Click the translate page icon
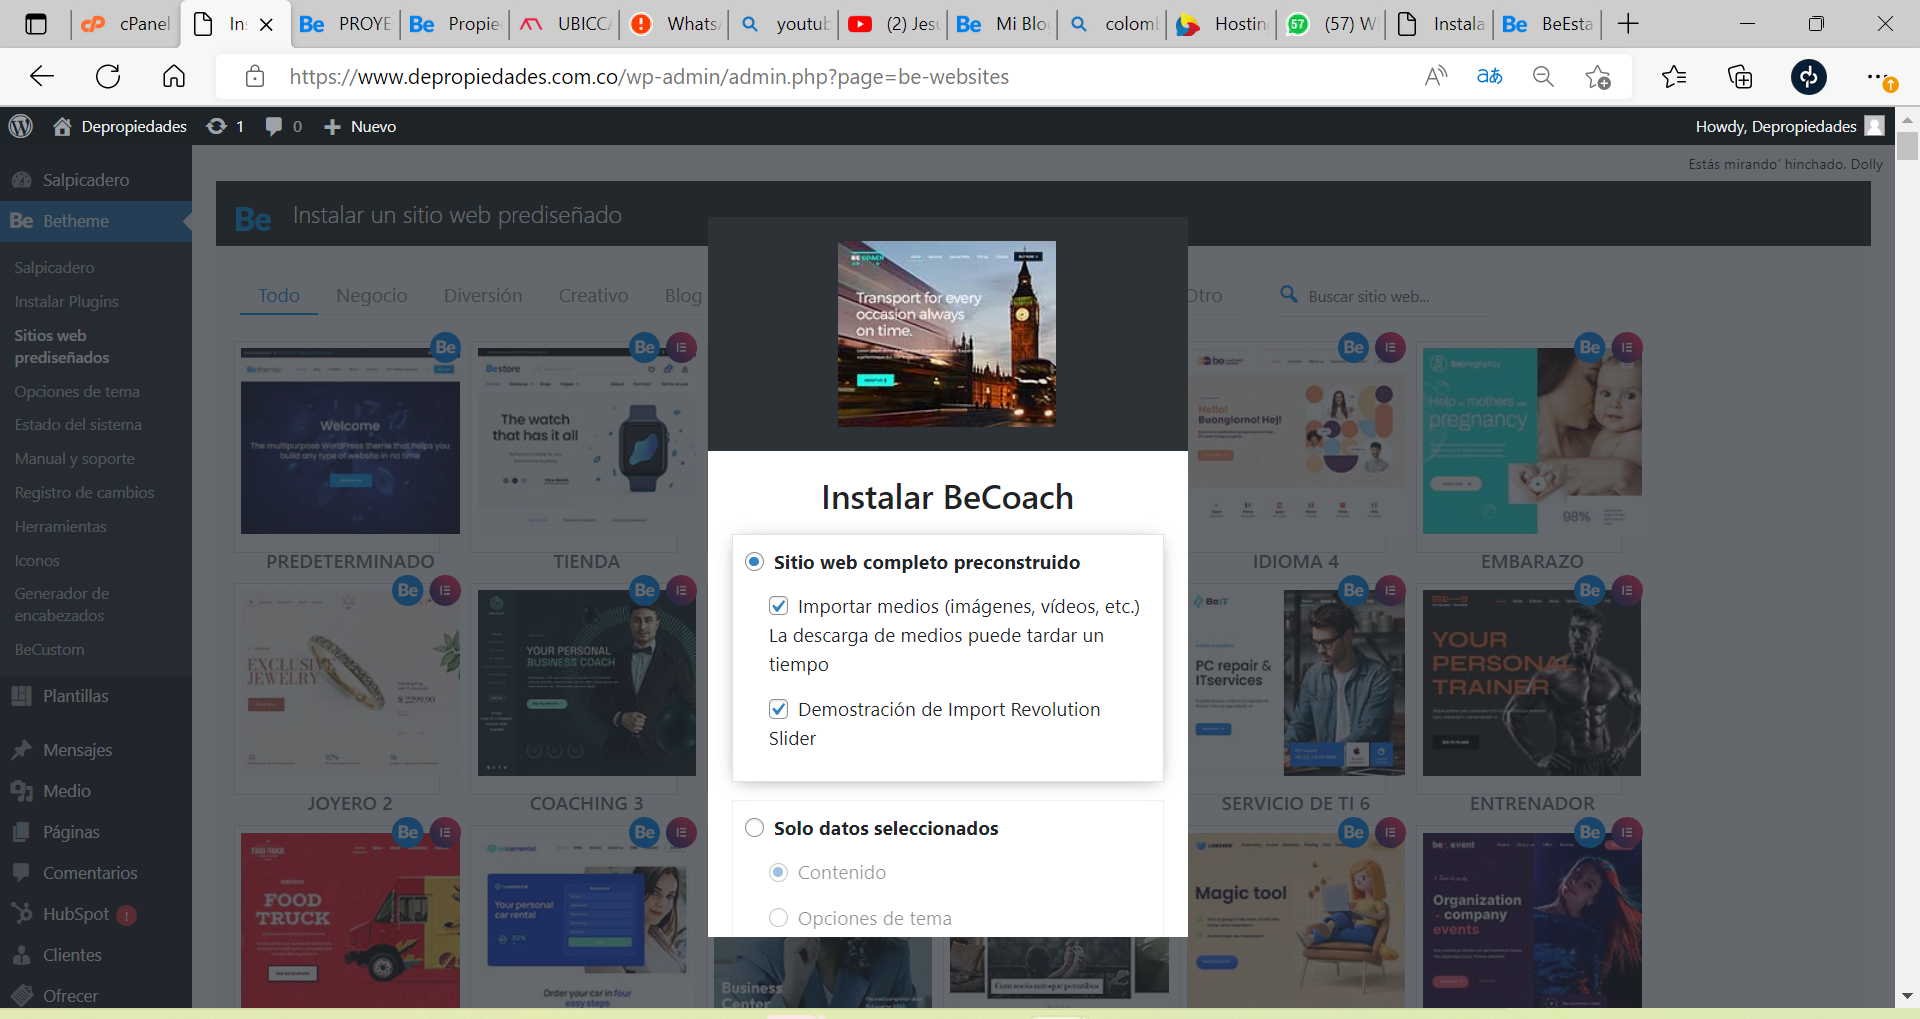Viewport: 1920px width, 1019px height. click(x=1490, y=77)
